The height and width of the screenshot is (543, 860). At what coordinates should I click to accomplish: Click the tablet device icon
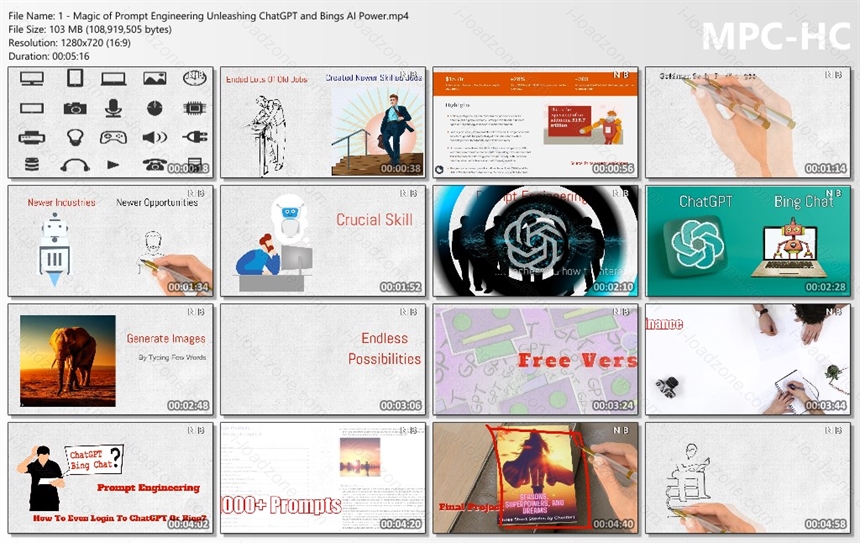(x=75, y=78)
